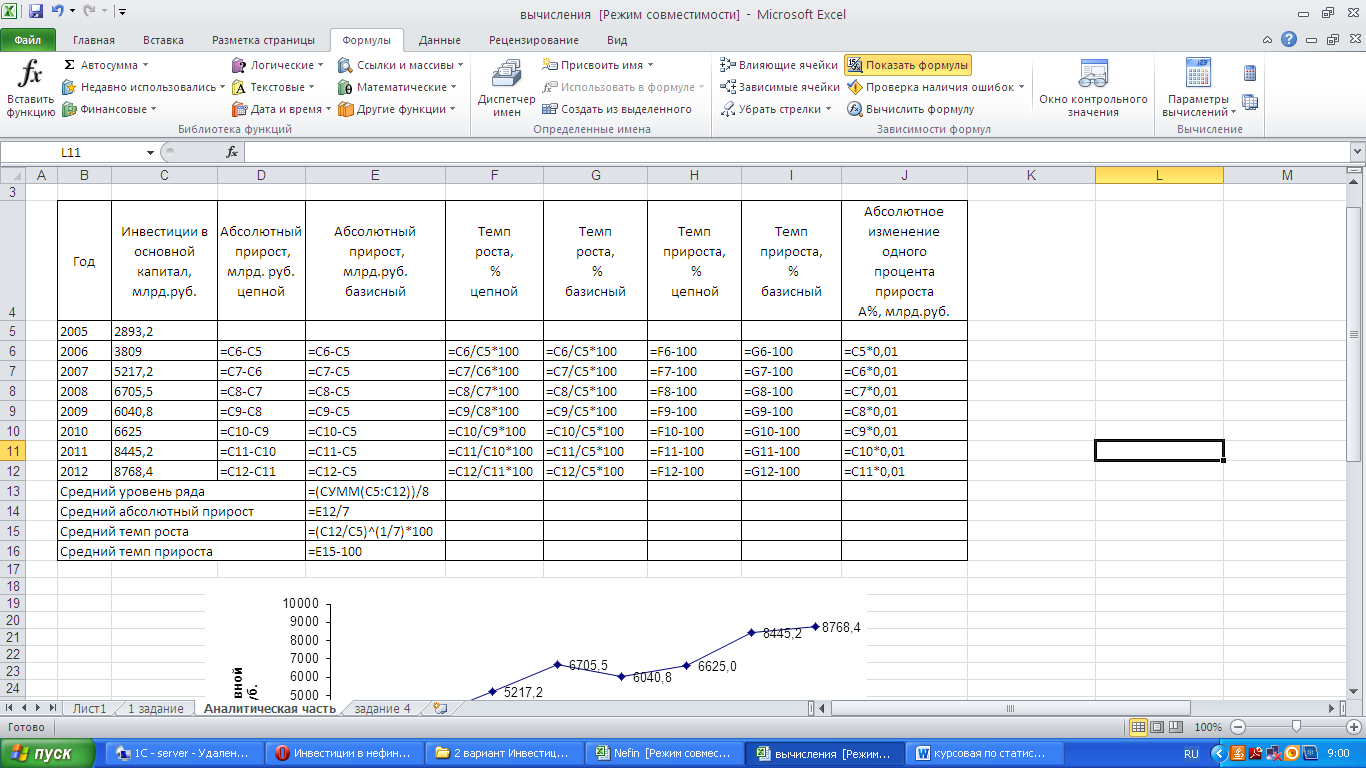Click Zoom Out minus button
The height and width of the screenshot is (768, 1366).
click(1239, 727)
